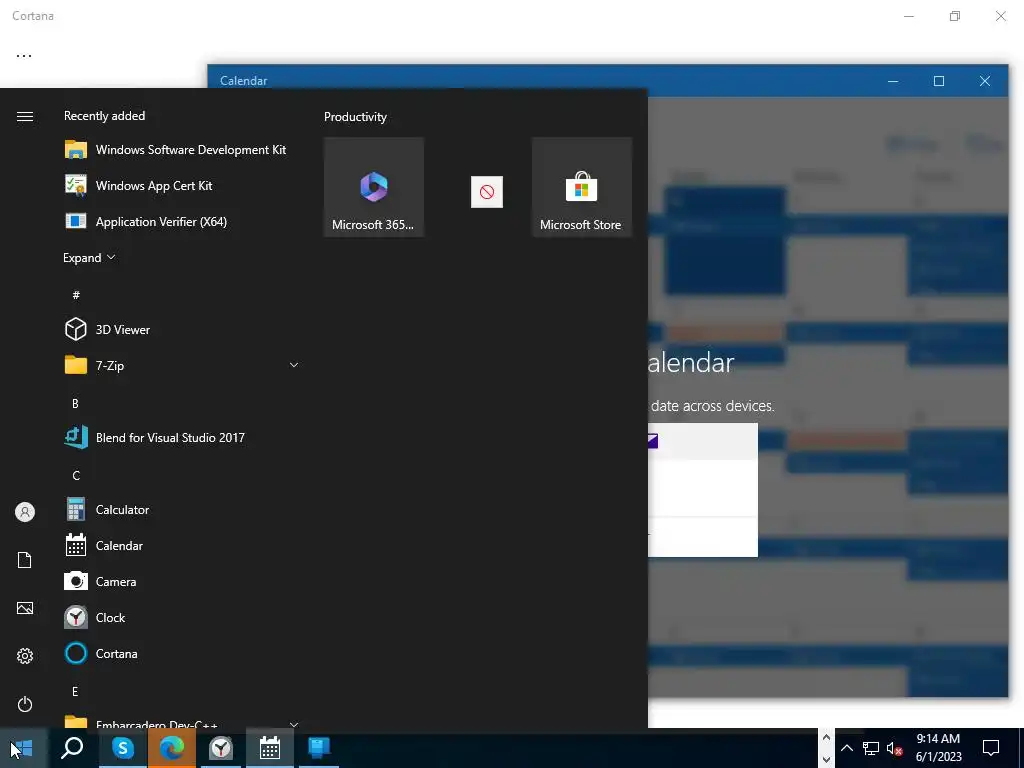Restore down the Cortana window
The height and width of the screenshot is (768, 1024).
955,16
